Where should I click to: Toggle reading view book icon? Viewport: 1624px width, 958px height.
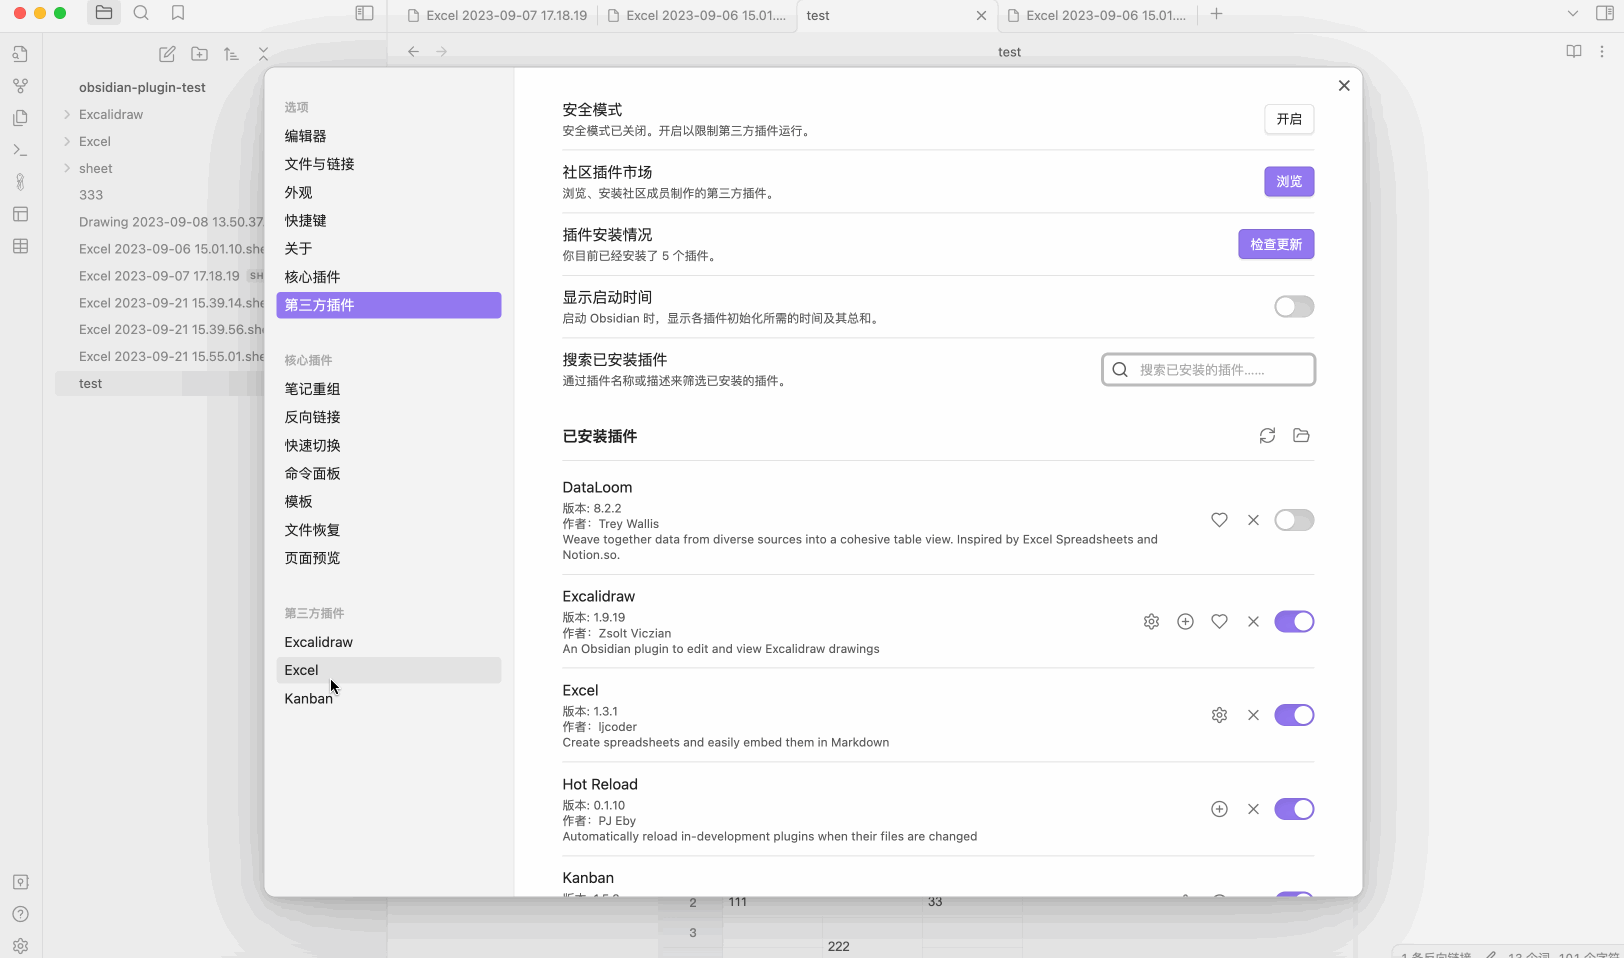(x=1573, y=52)
